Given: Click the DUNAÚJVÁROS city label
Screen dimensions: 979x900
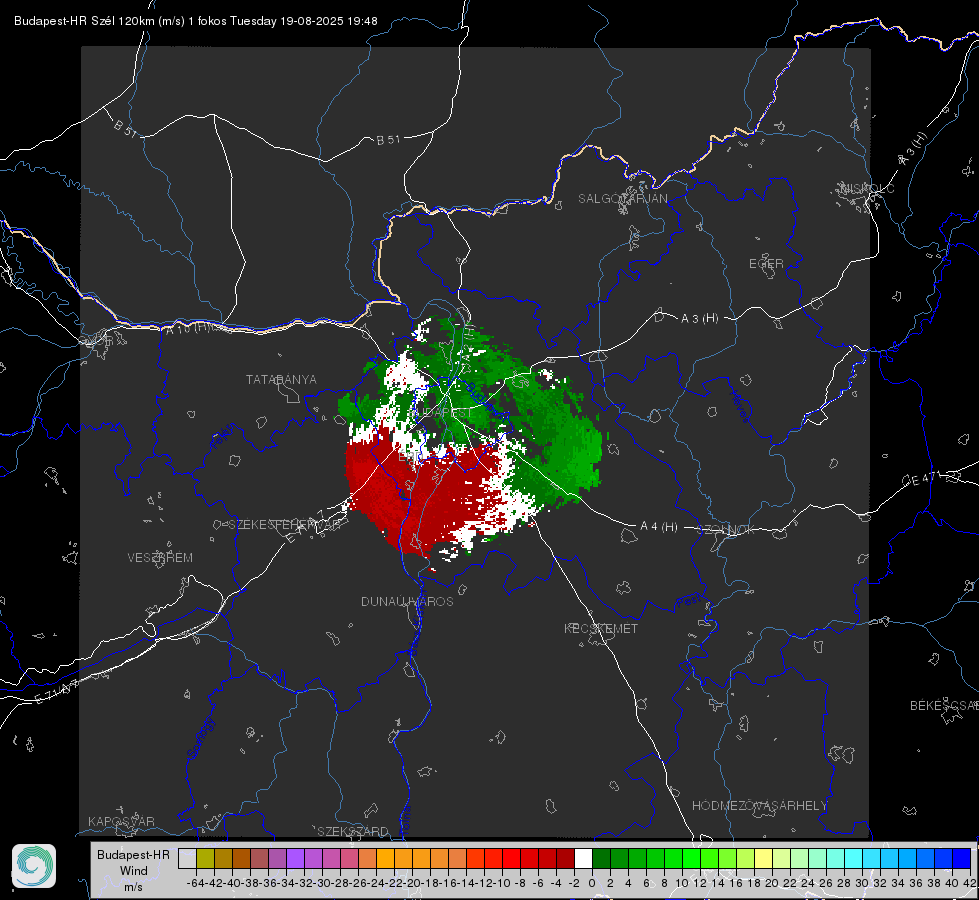Looking at the screenshot, I should tap(407, 601).
